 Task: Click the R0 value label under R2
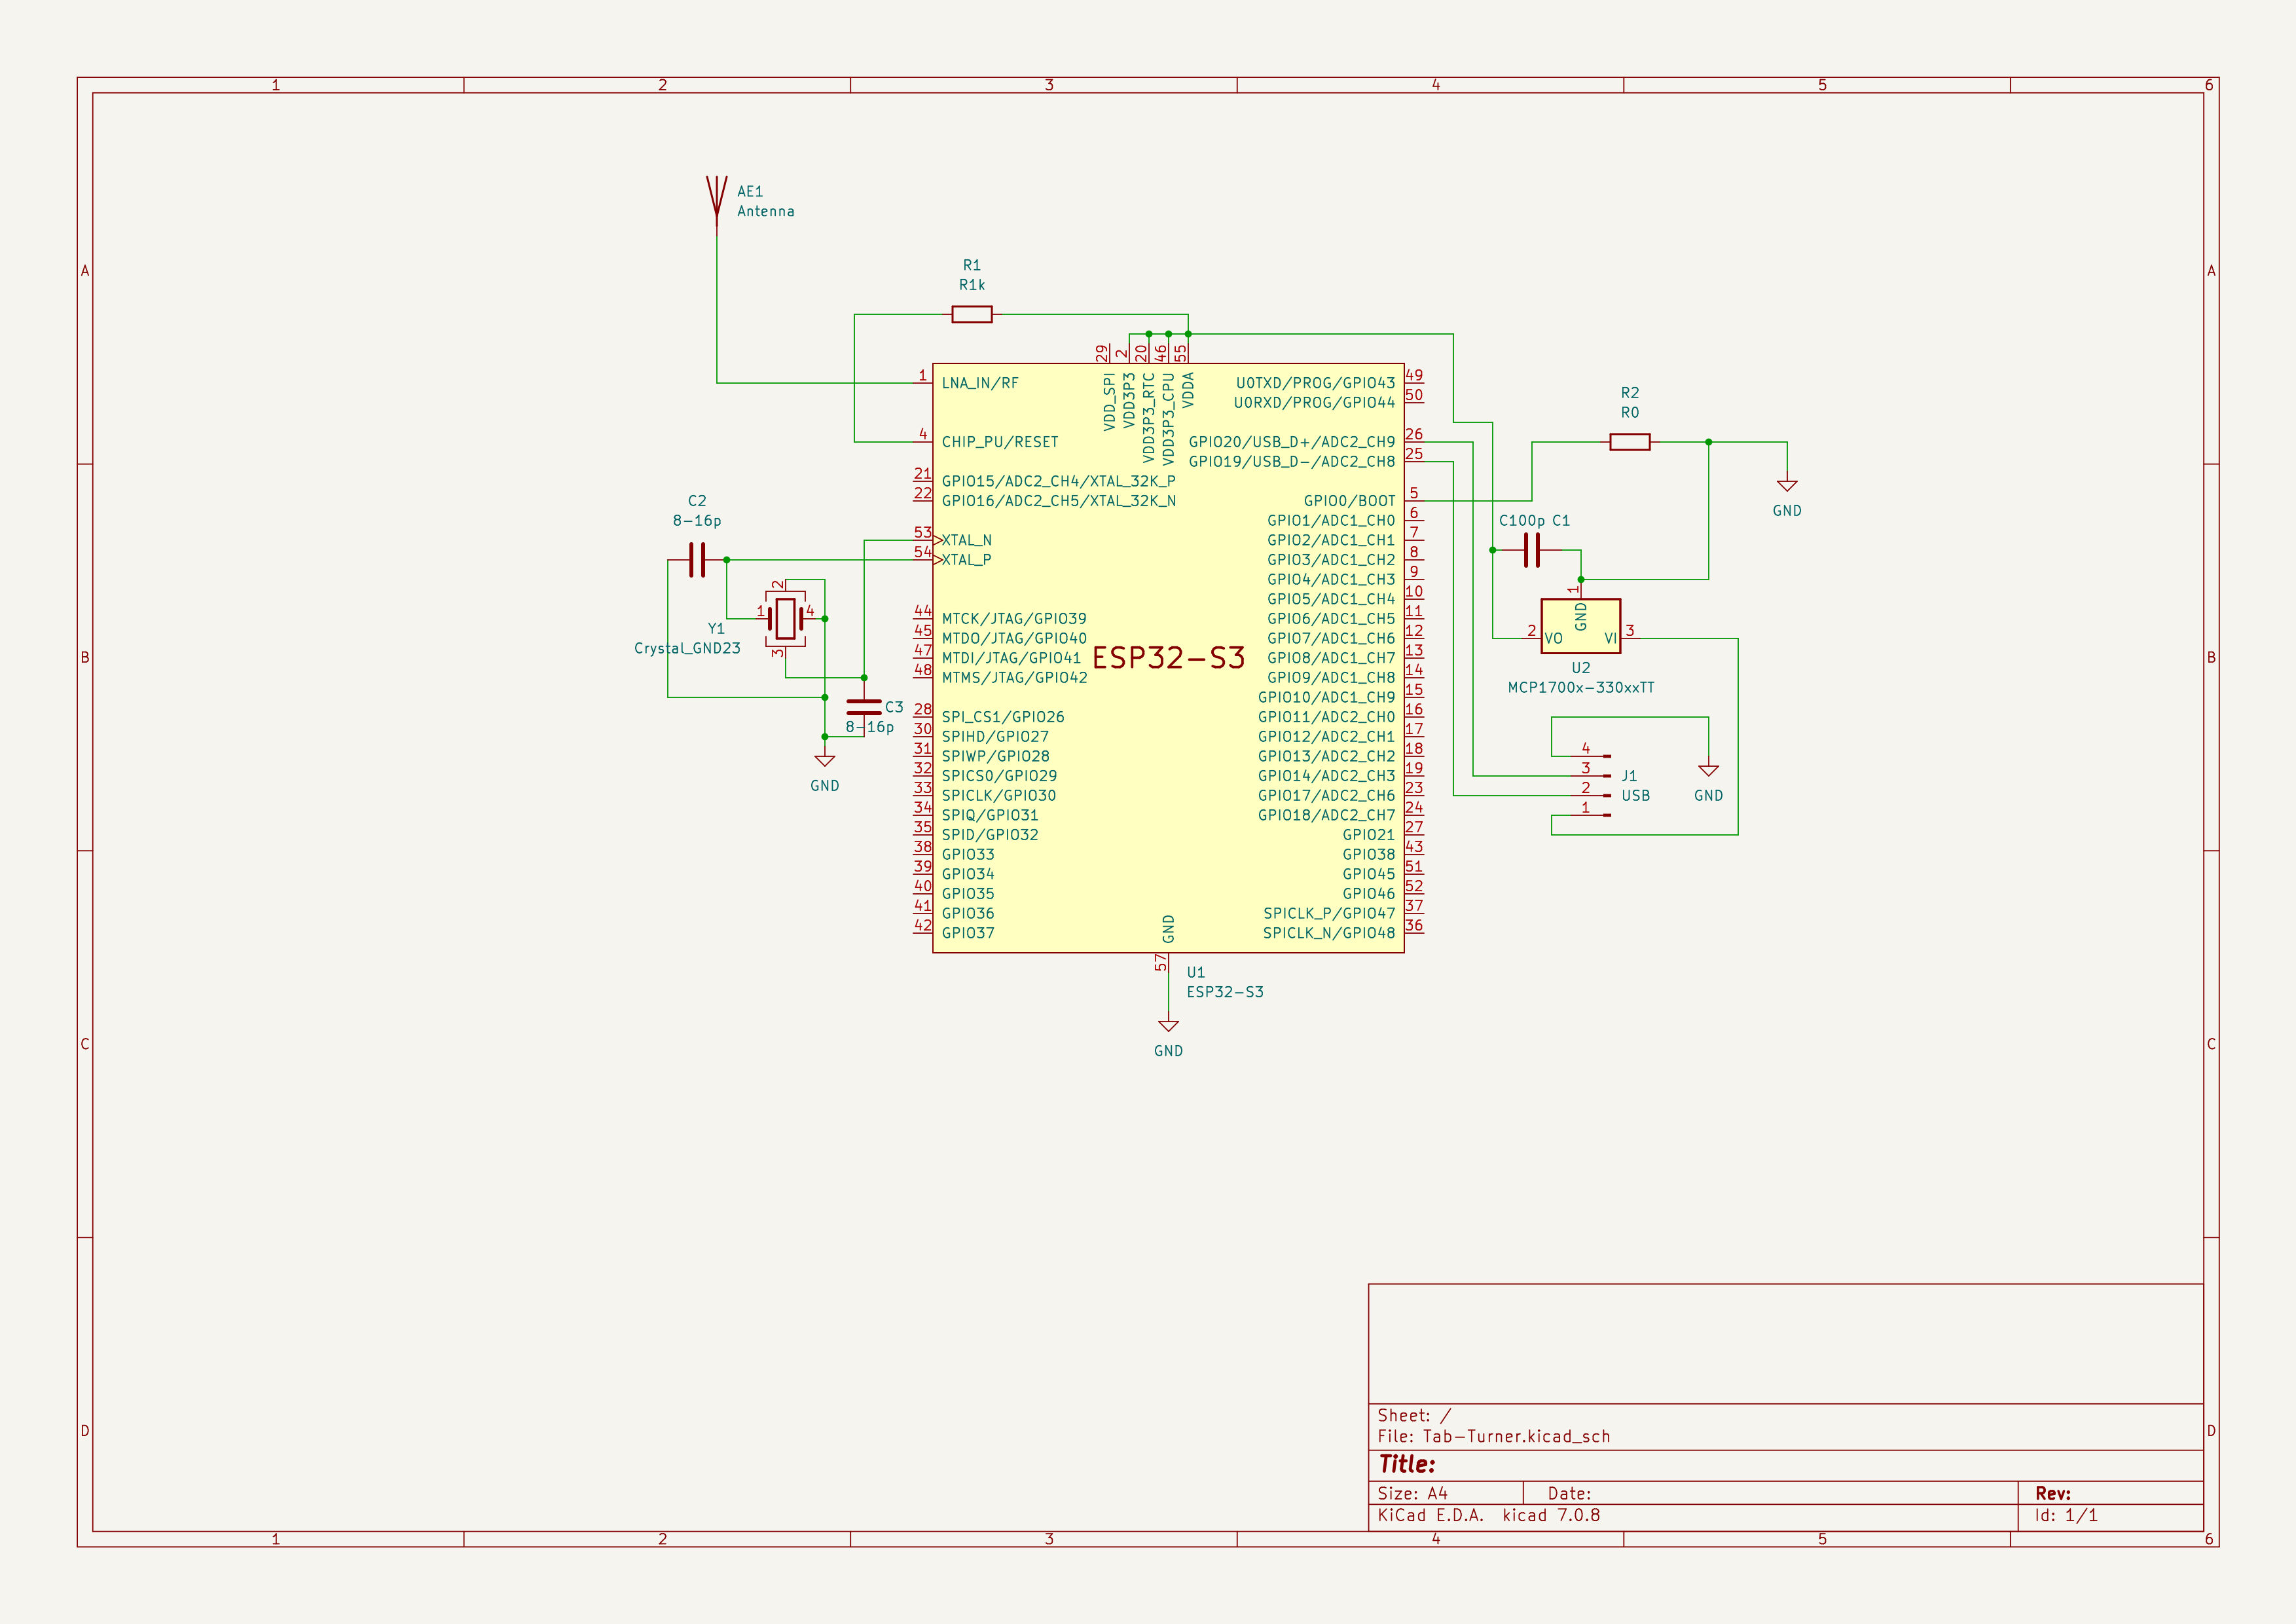pyautogui.click(x=1629, y=413)
